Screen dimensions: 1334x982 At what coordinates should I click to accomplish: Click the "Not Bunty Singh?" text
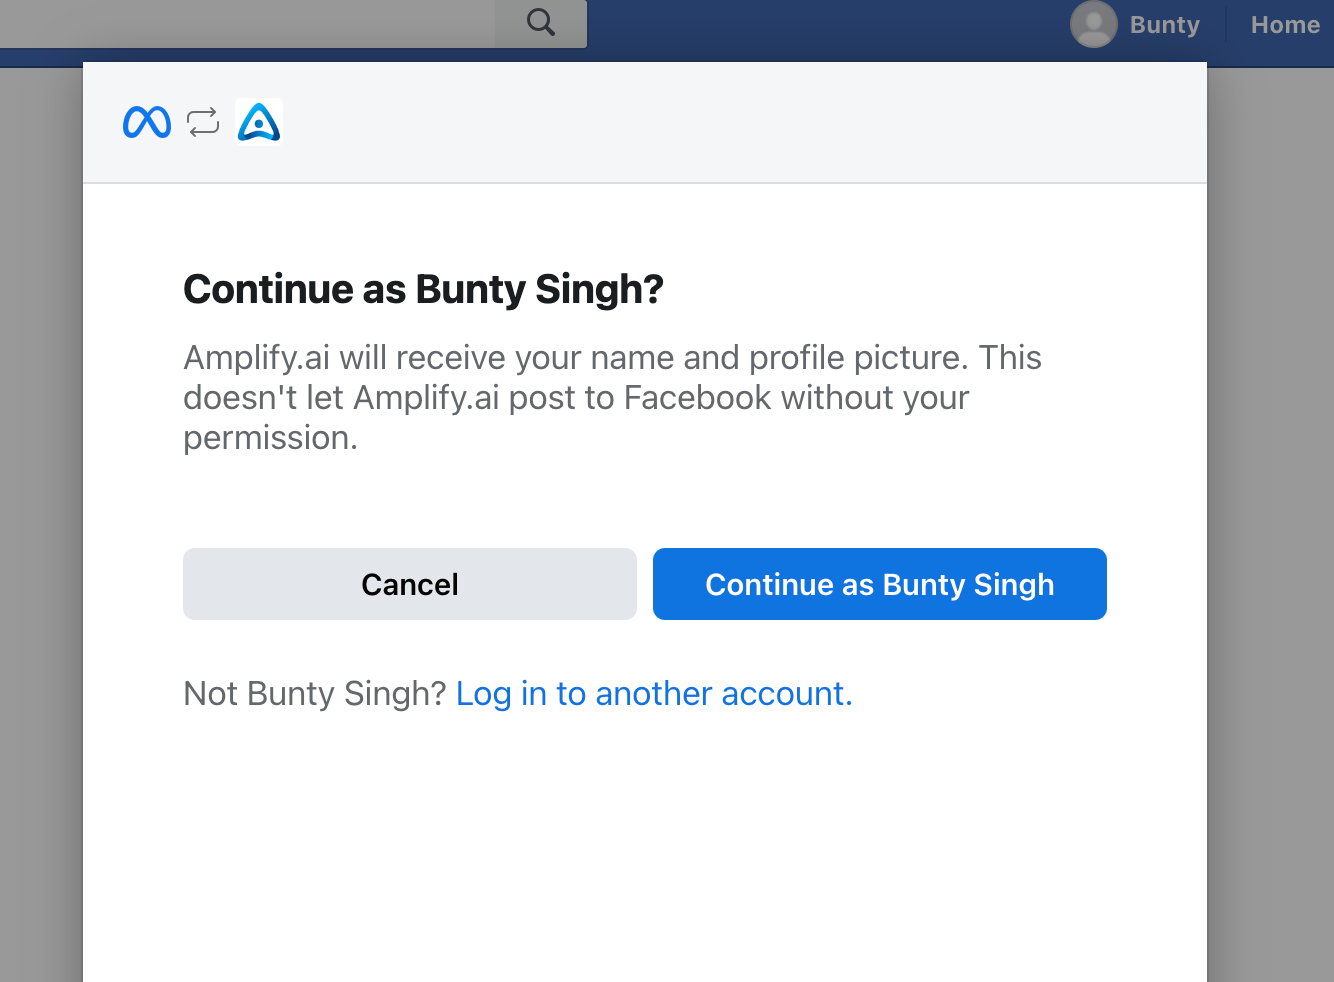314,693
